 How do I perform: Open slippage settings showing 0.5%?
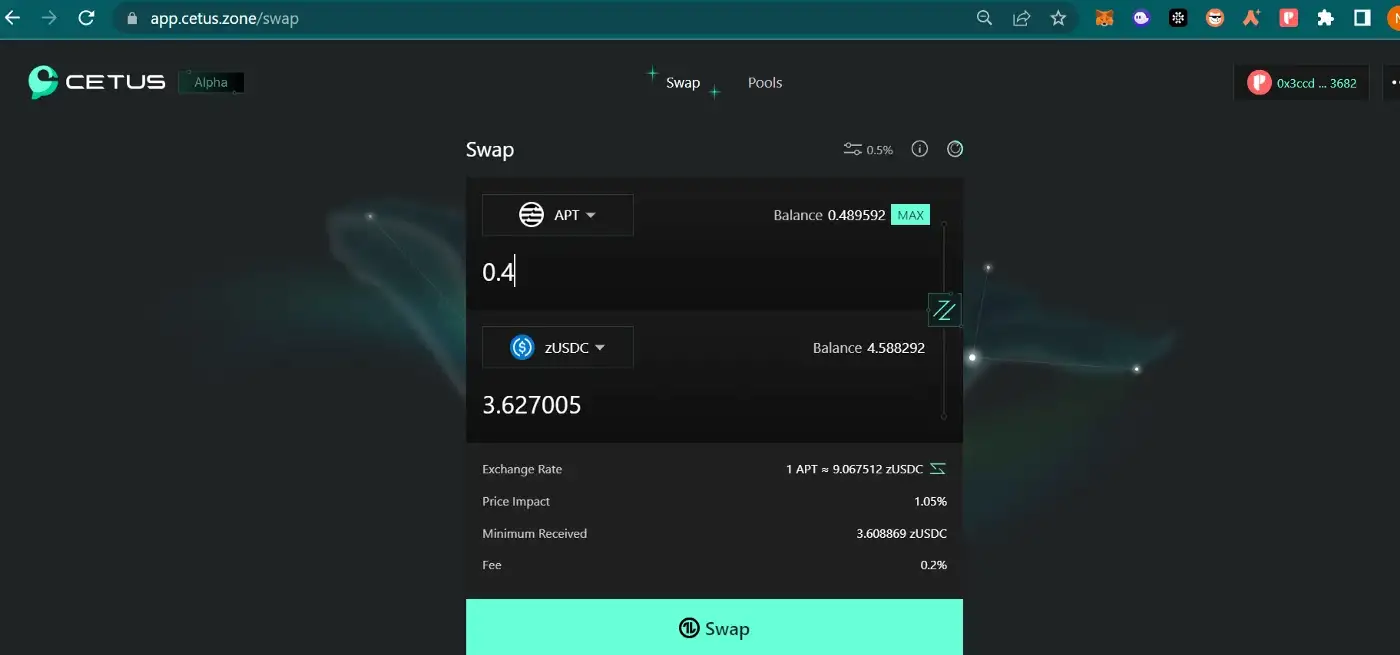pyautogui.click(x=868, y=149)
